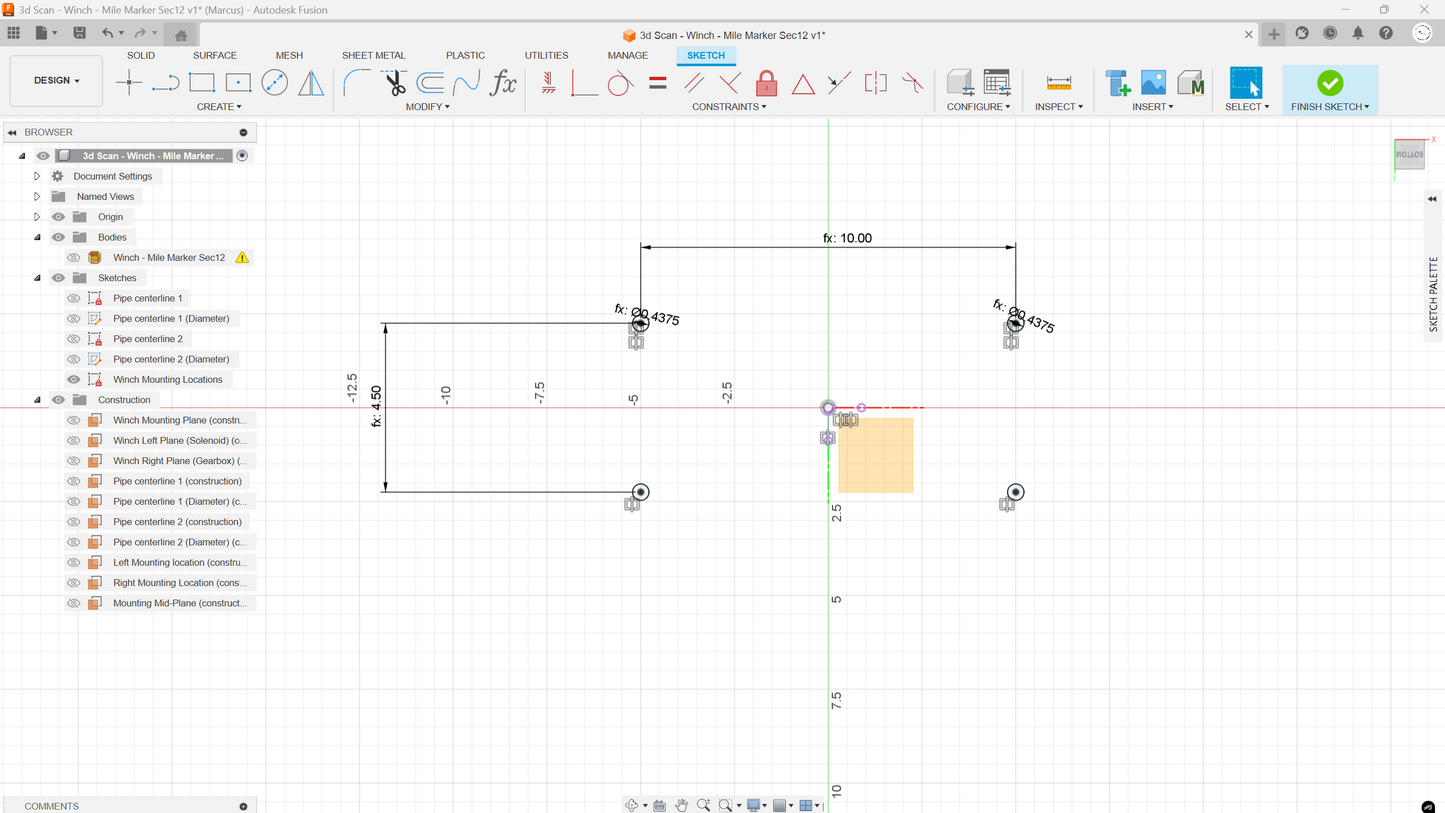Open the UTILITIES tab
Viewport: 1445px width, 813px height.
click(546, 55)
